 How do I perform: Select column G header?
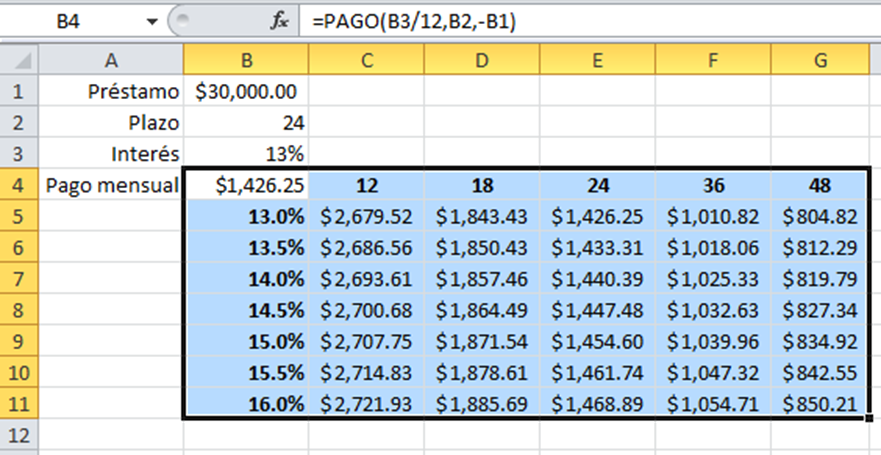point(820,60)
